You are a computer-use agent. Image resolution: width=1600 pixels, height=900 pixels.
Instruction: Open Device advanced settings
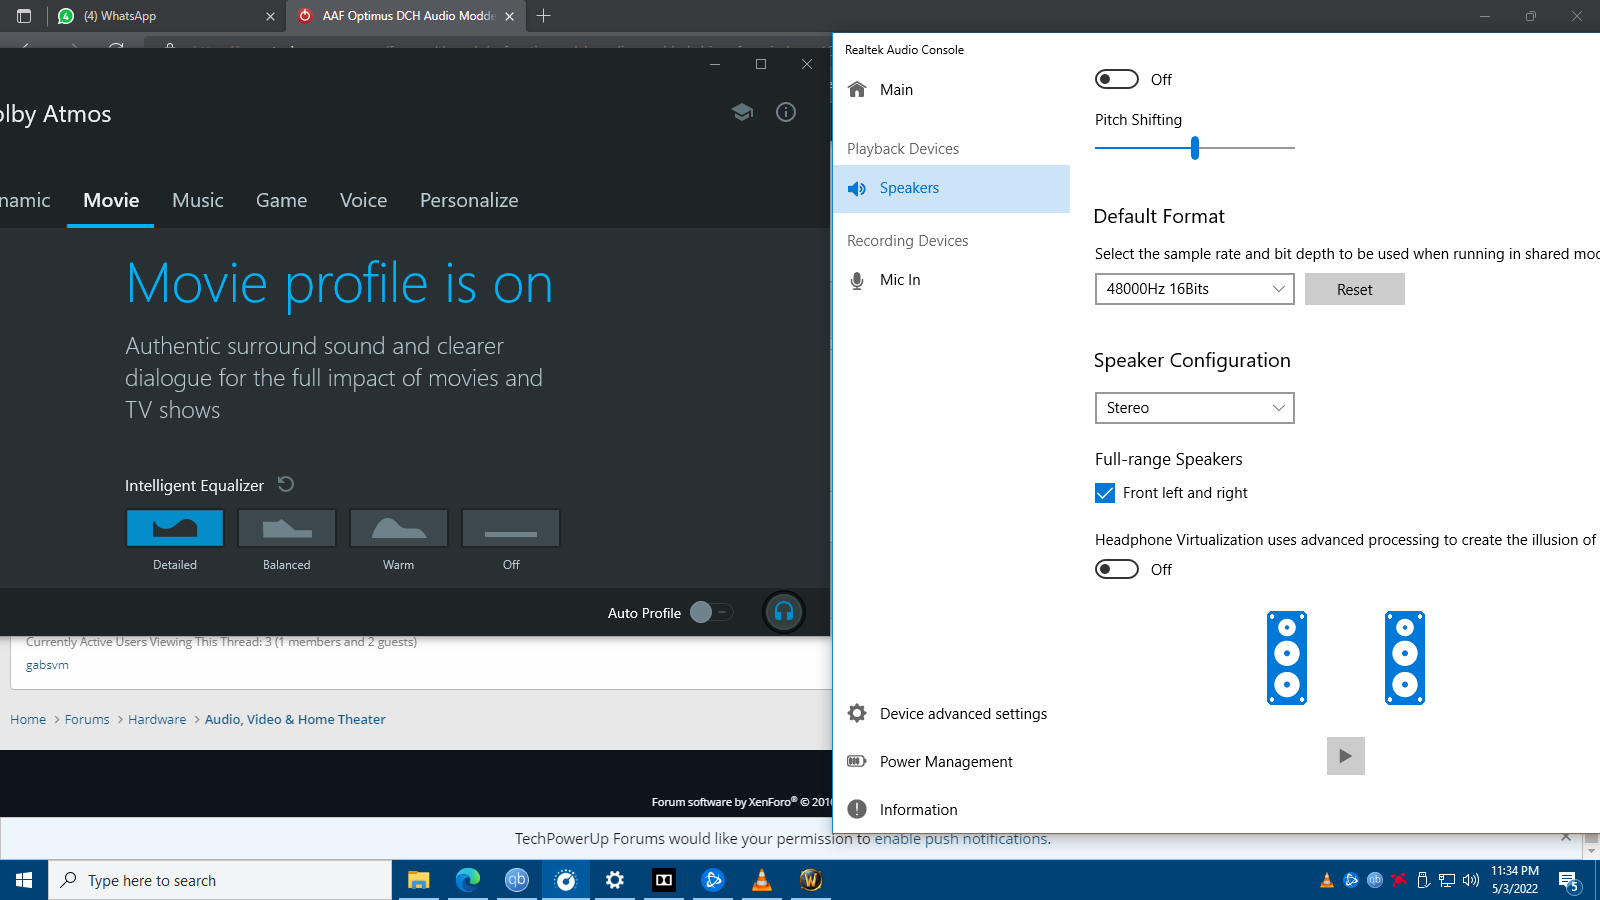click(x=951, y=713)
